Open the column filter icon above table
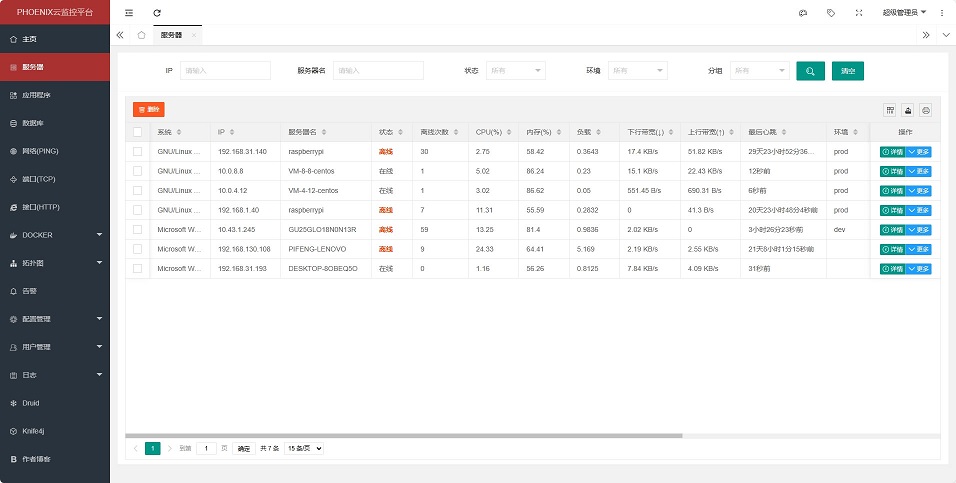Screen dimensions: 956x483 point(890,110)
